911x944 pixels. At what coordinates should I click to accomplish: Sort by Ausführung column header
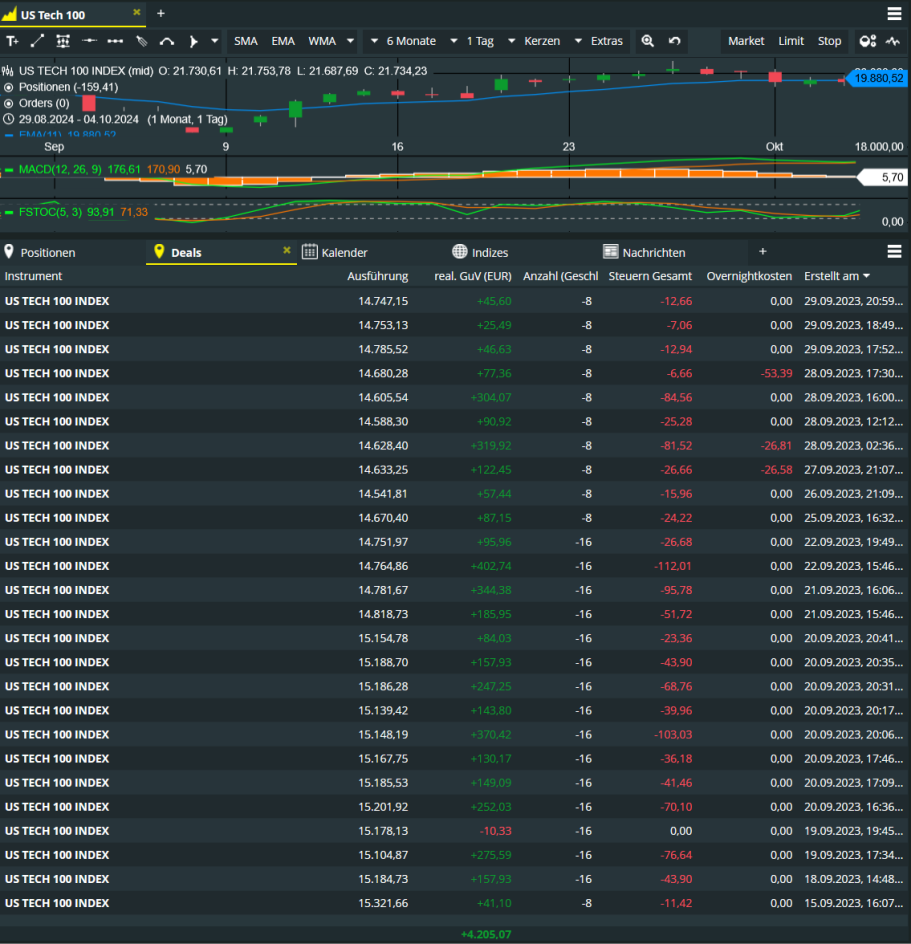(378, 276)
